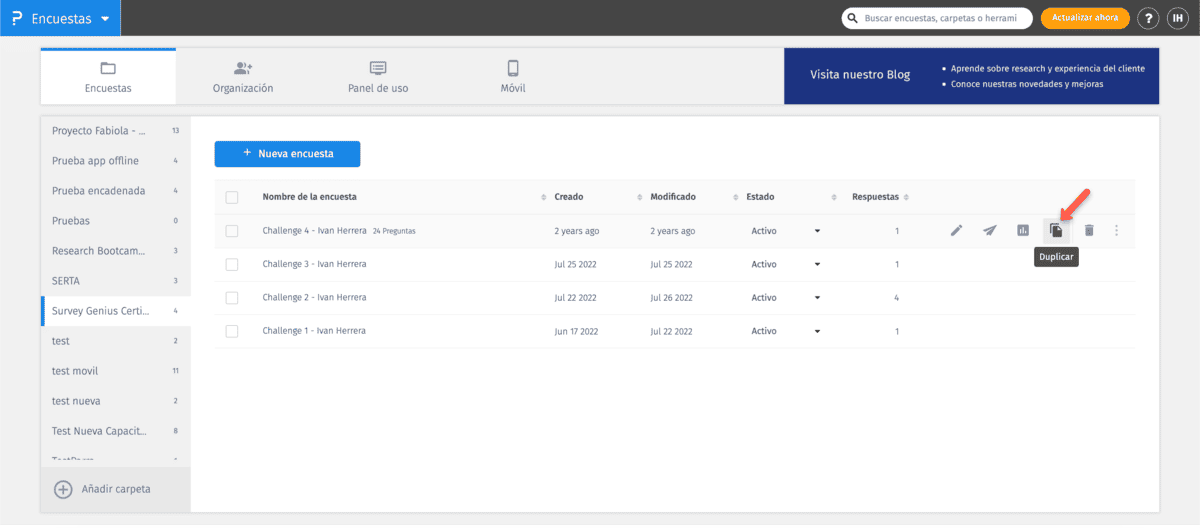Toggle the select-all checkbox in table header

pyautogui.click(x=232, y=197)
